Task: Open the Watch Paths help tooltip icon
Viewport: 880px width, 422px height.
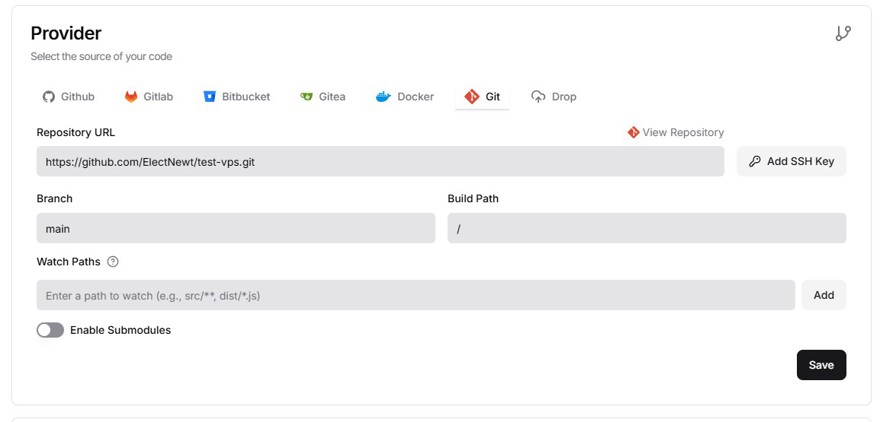Action: [113, 262]
